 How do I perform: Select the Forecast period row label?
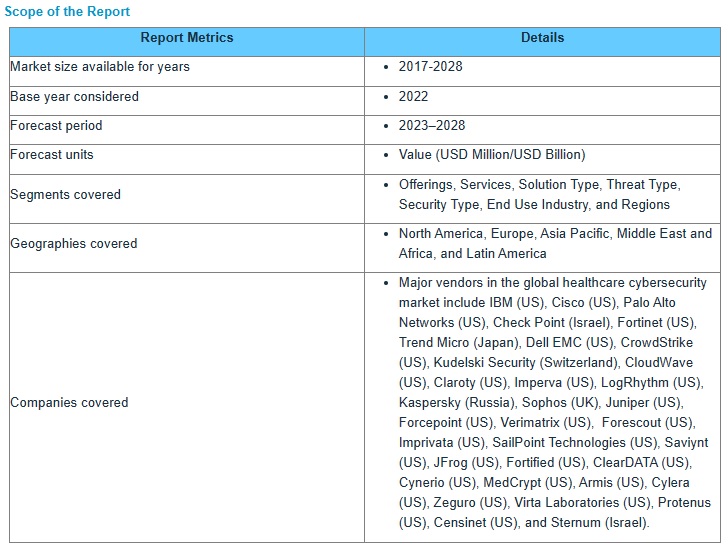pyautogui.click(x=56, y=126)
